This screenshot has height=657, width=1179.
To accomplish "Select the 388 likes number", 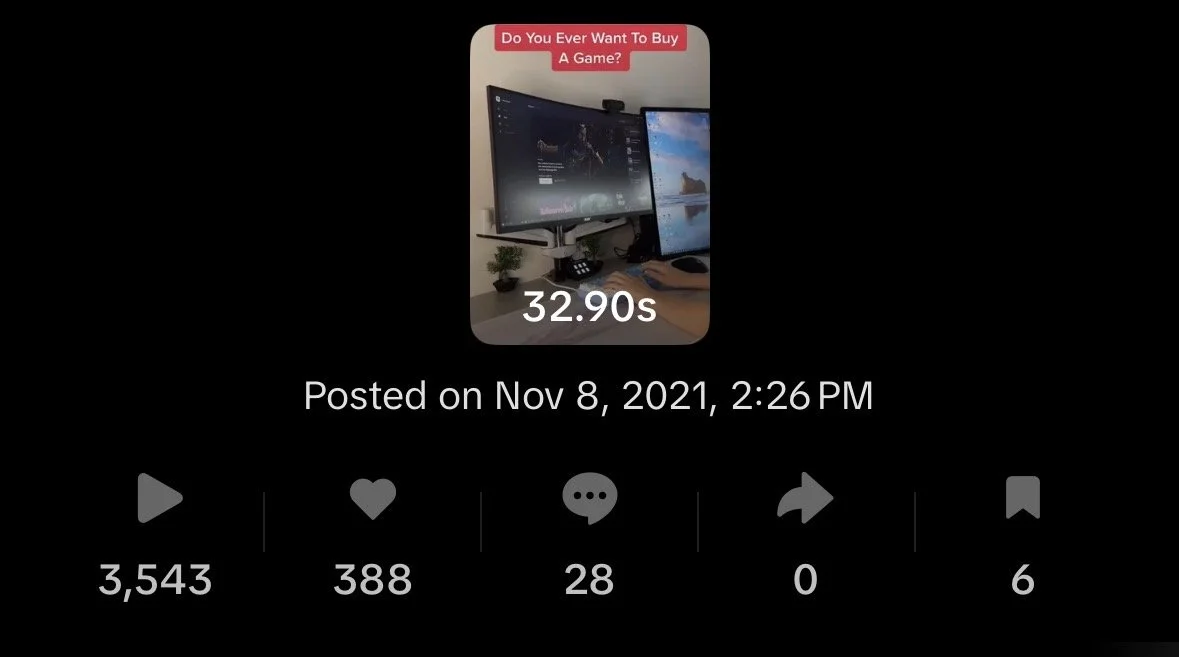I will (373, 580).
